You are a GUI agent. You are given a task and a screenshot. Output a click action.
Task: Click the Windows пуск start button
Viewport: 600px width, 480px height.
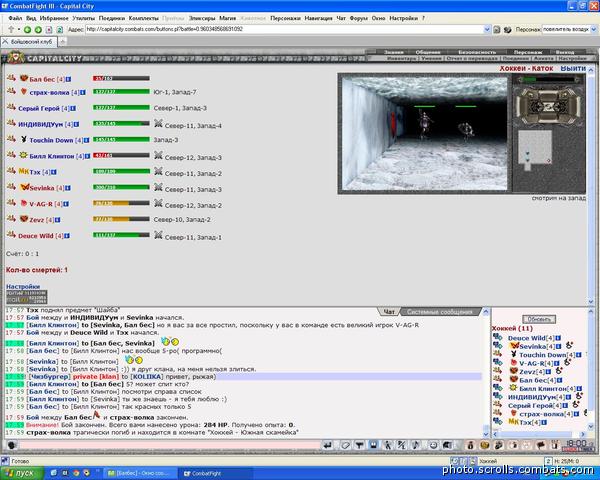tap(20, 473)
